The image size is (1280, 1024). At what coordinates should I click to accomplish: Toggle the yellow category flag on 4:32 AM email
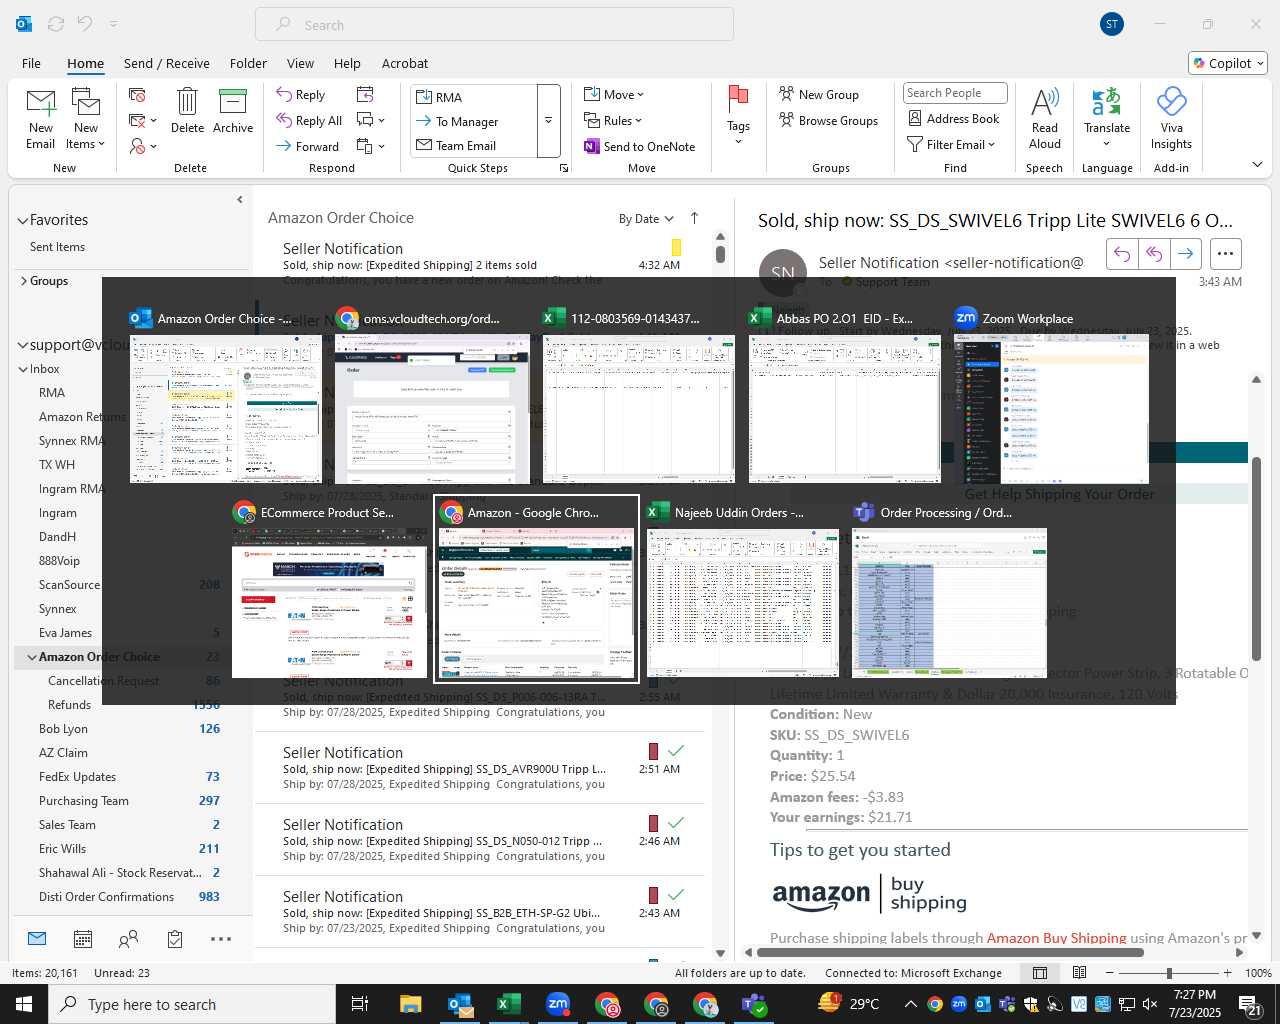[676, 247]
